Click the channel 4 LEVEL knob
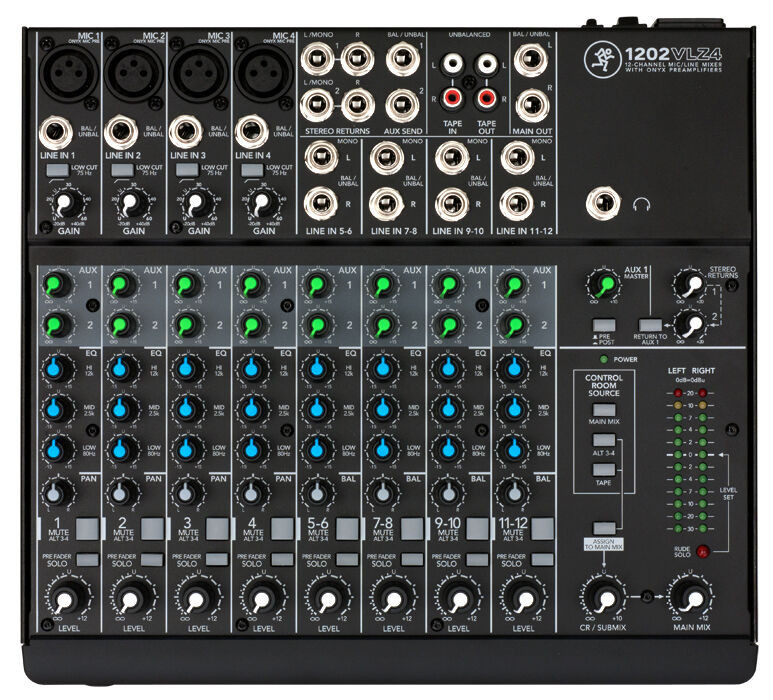Viewport: 773px width, 700px height. (x=262, y=599)
